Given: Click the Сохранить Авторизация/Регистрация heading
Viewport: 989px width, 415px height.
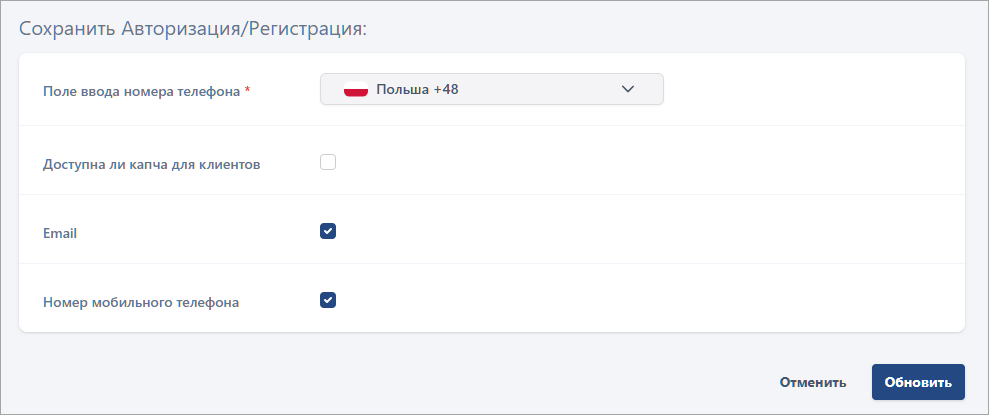Looking at the screenshot, I should (193, 29).
